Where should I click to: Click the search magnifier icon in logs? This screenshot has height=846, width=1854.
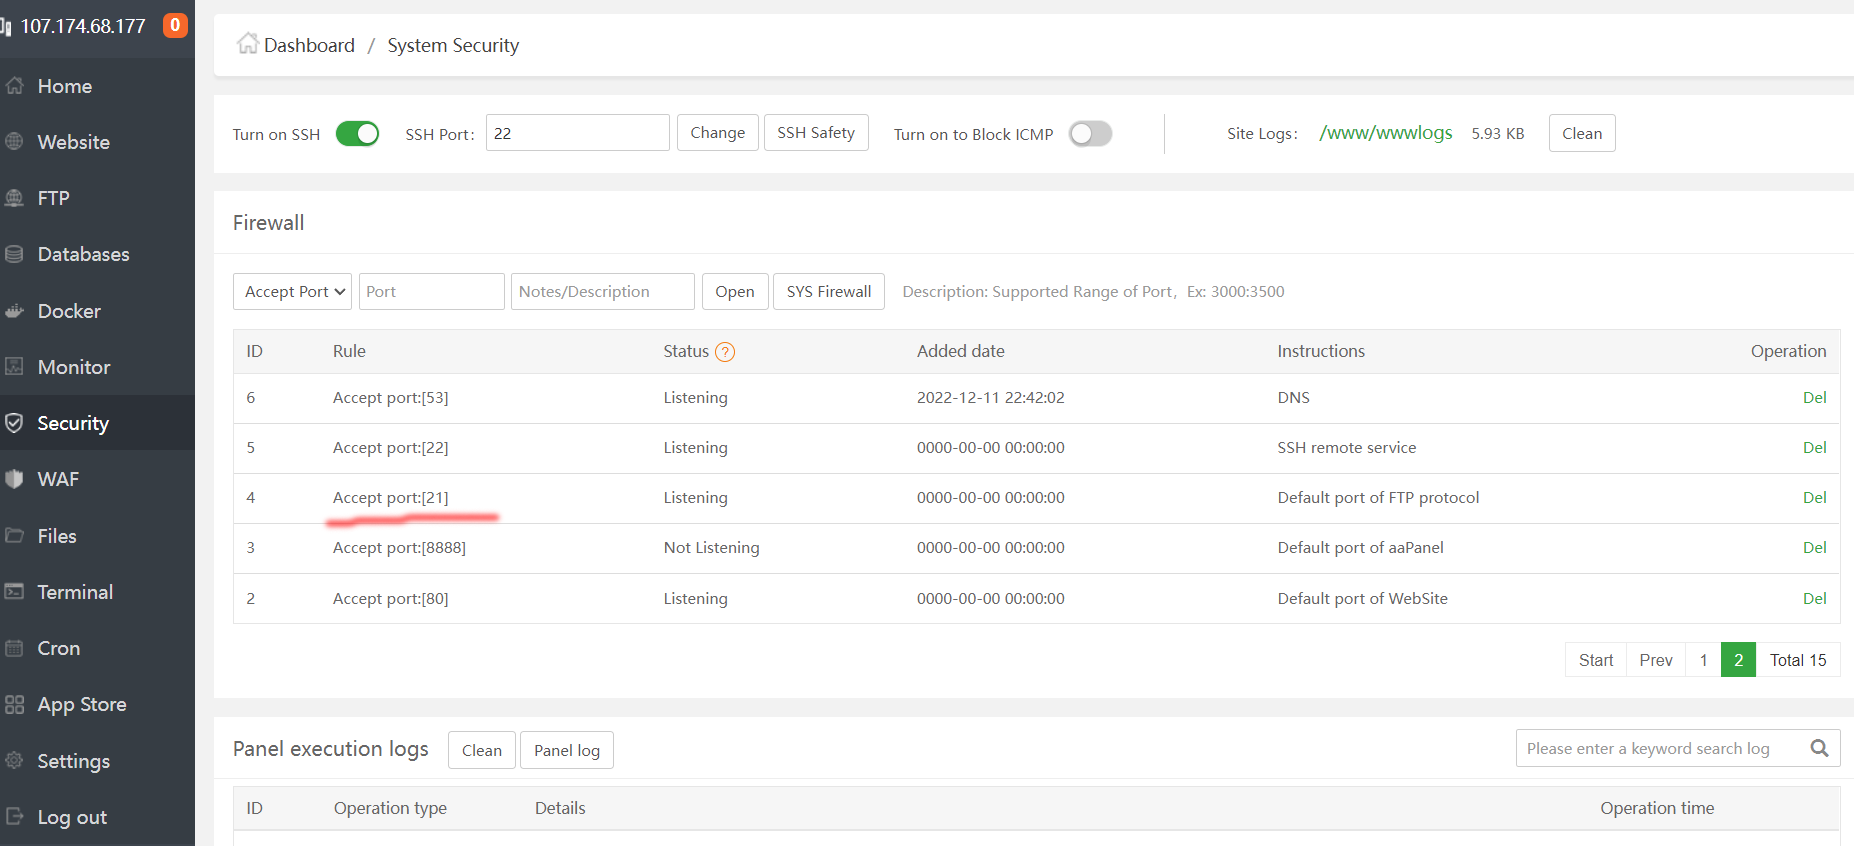[x=1819, y=748]
